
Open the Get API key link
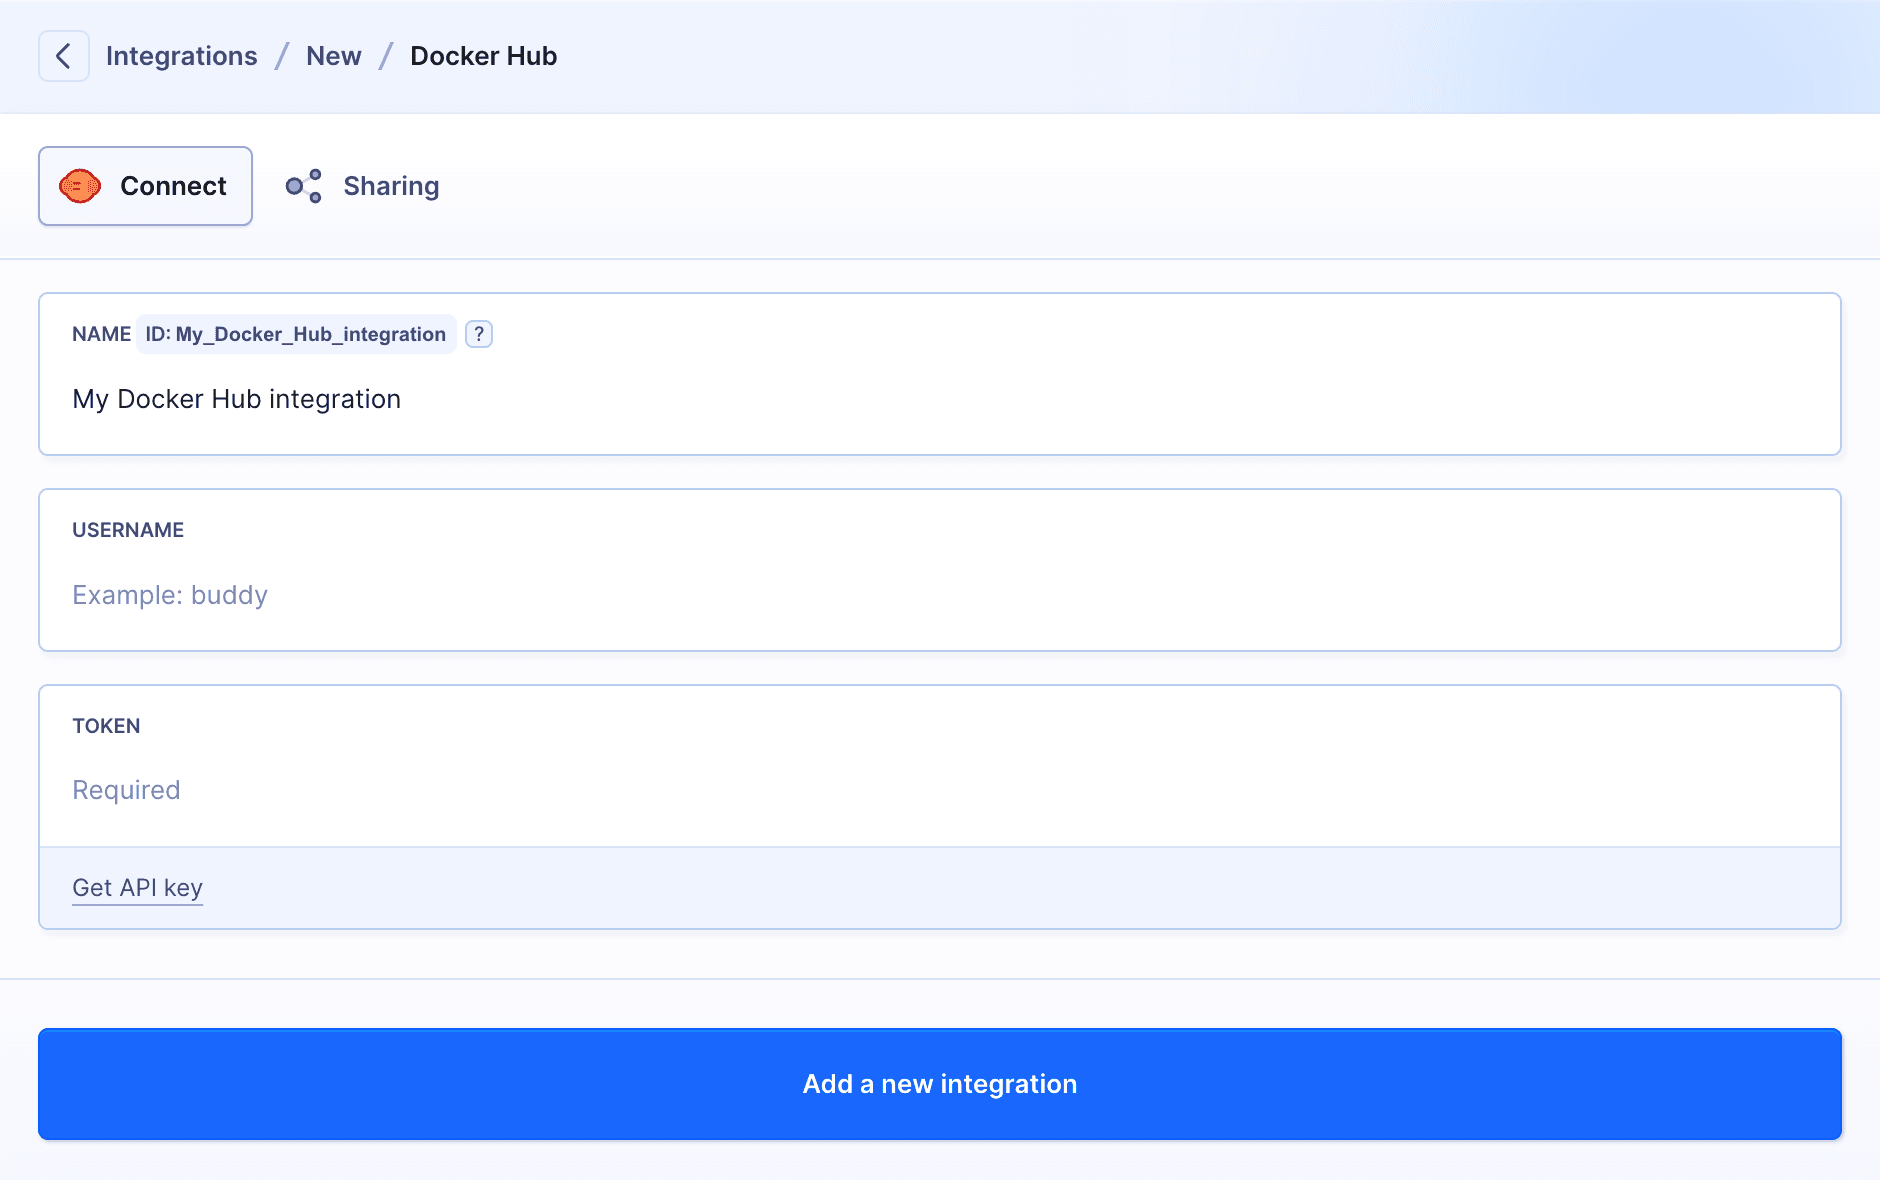138,888
